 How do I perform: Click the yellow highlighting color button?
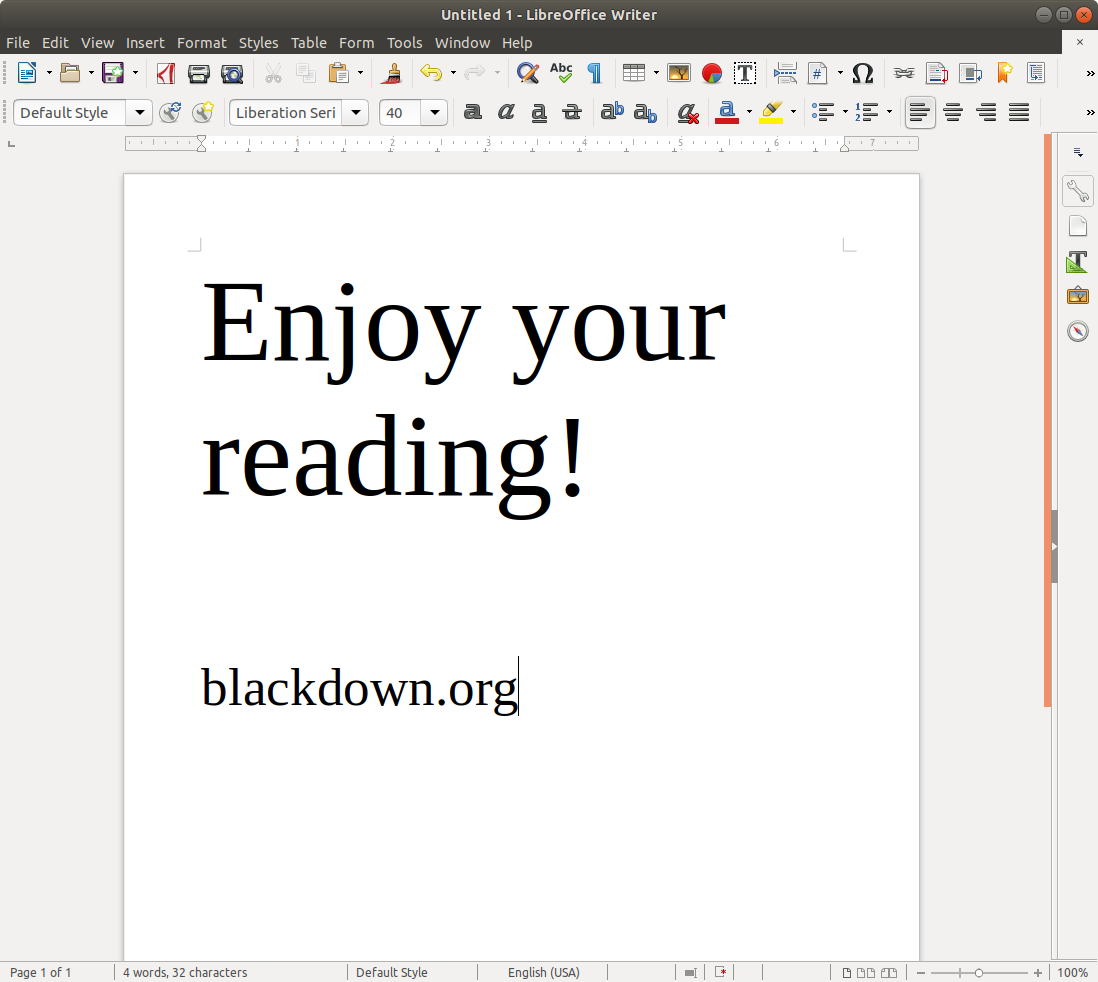771,113
